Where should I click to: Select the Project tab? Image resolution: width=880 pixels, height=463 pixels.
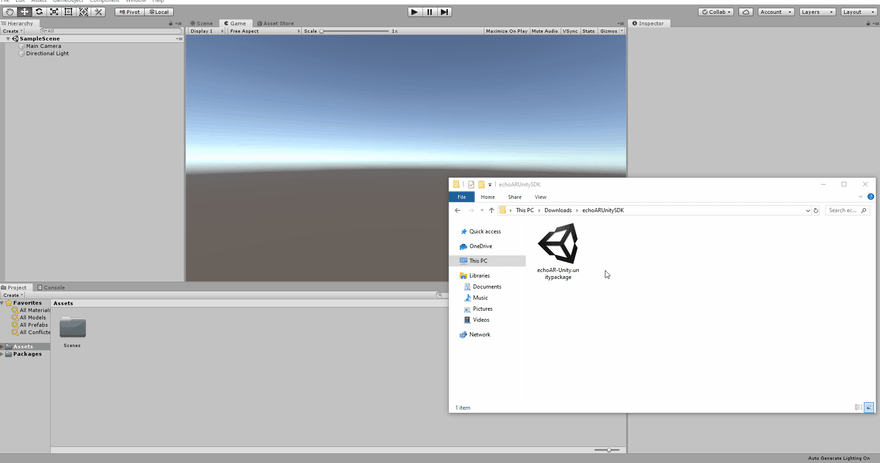coord(15,287)
